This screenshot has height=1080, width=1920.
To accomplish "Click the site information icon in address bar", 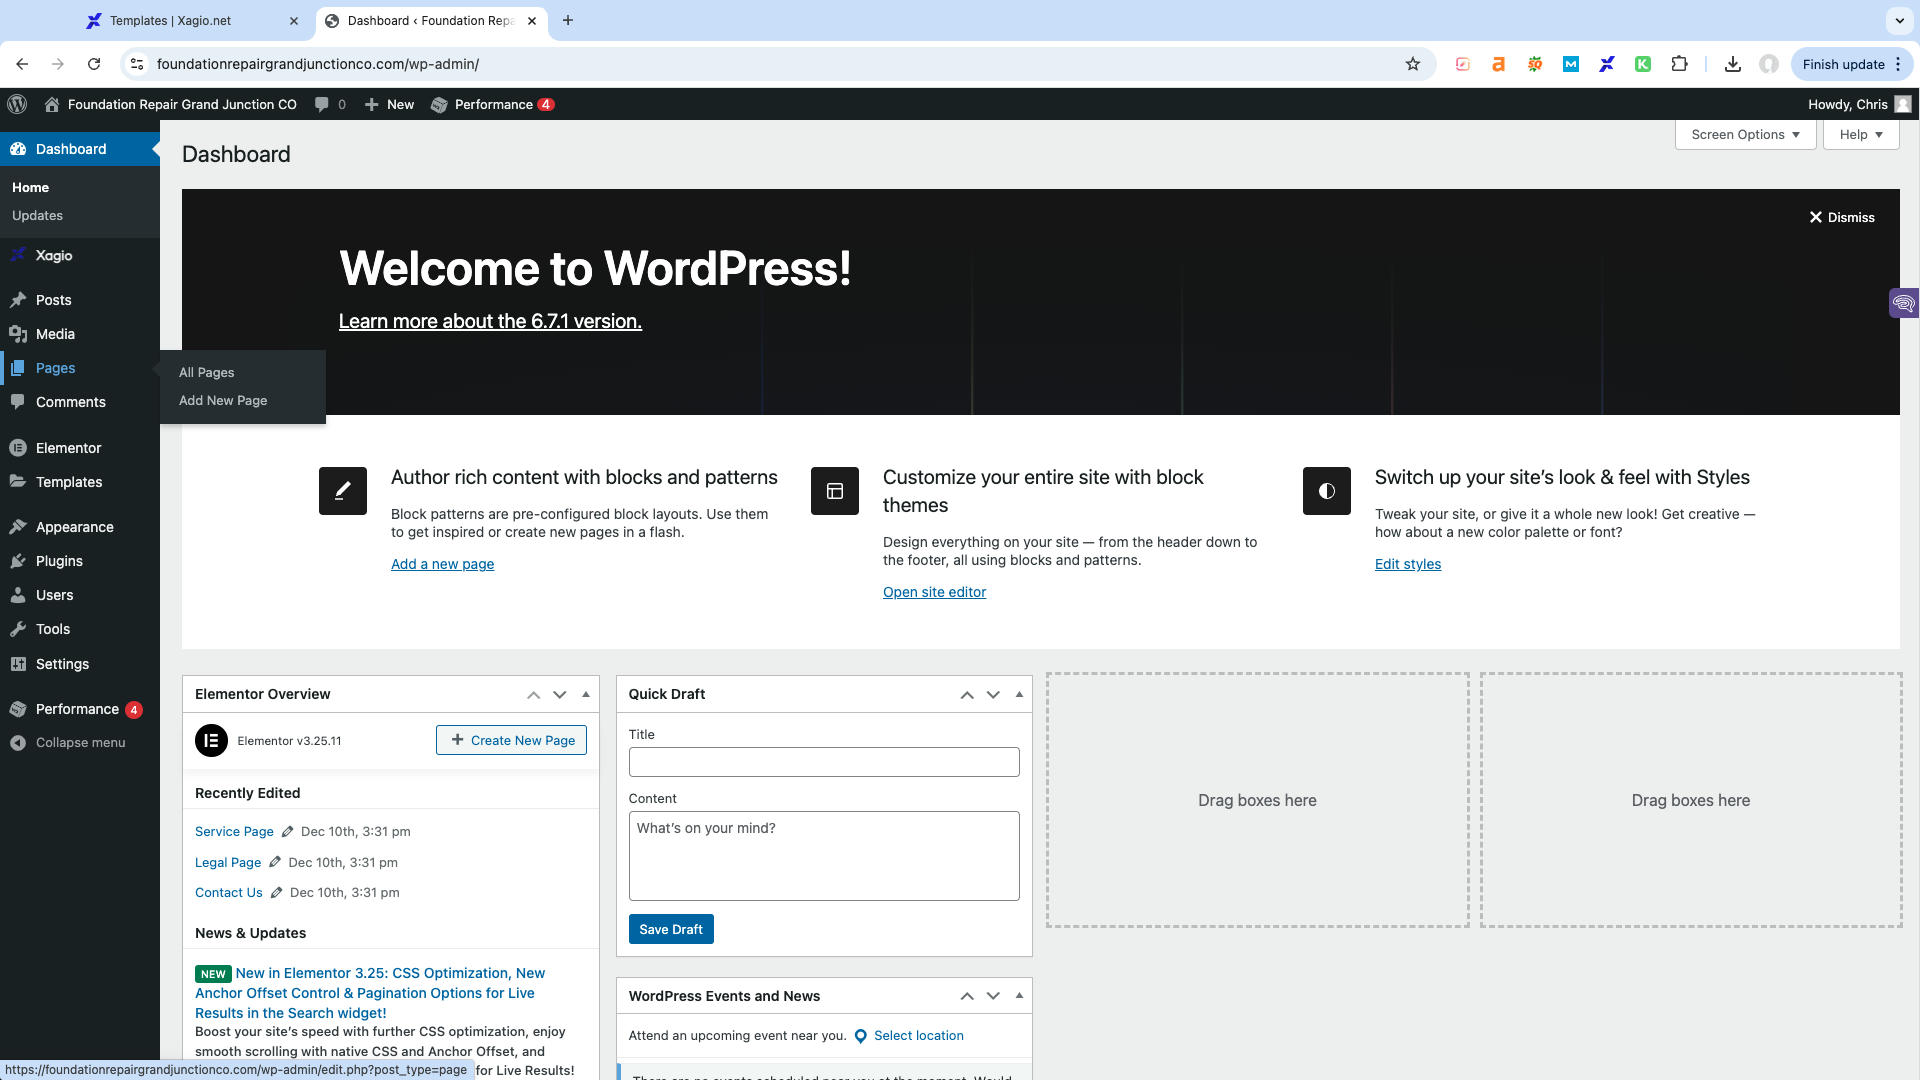I will point(137,64).
